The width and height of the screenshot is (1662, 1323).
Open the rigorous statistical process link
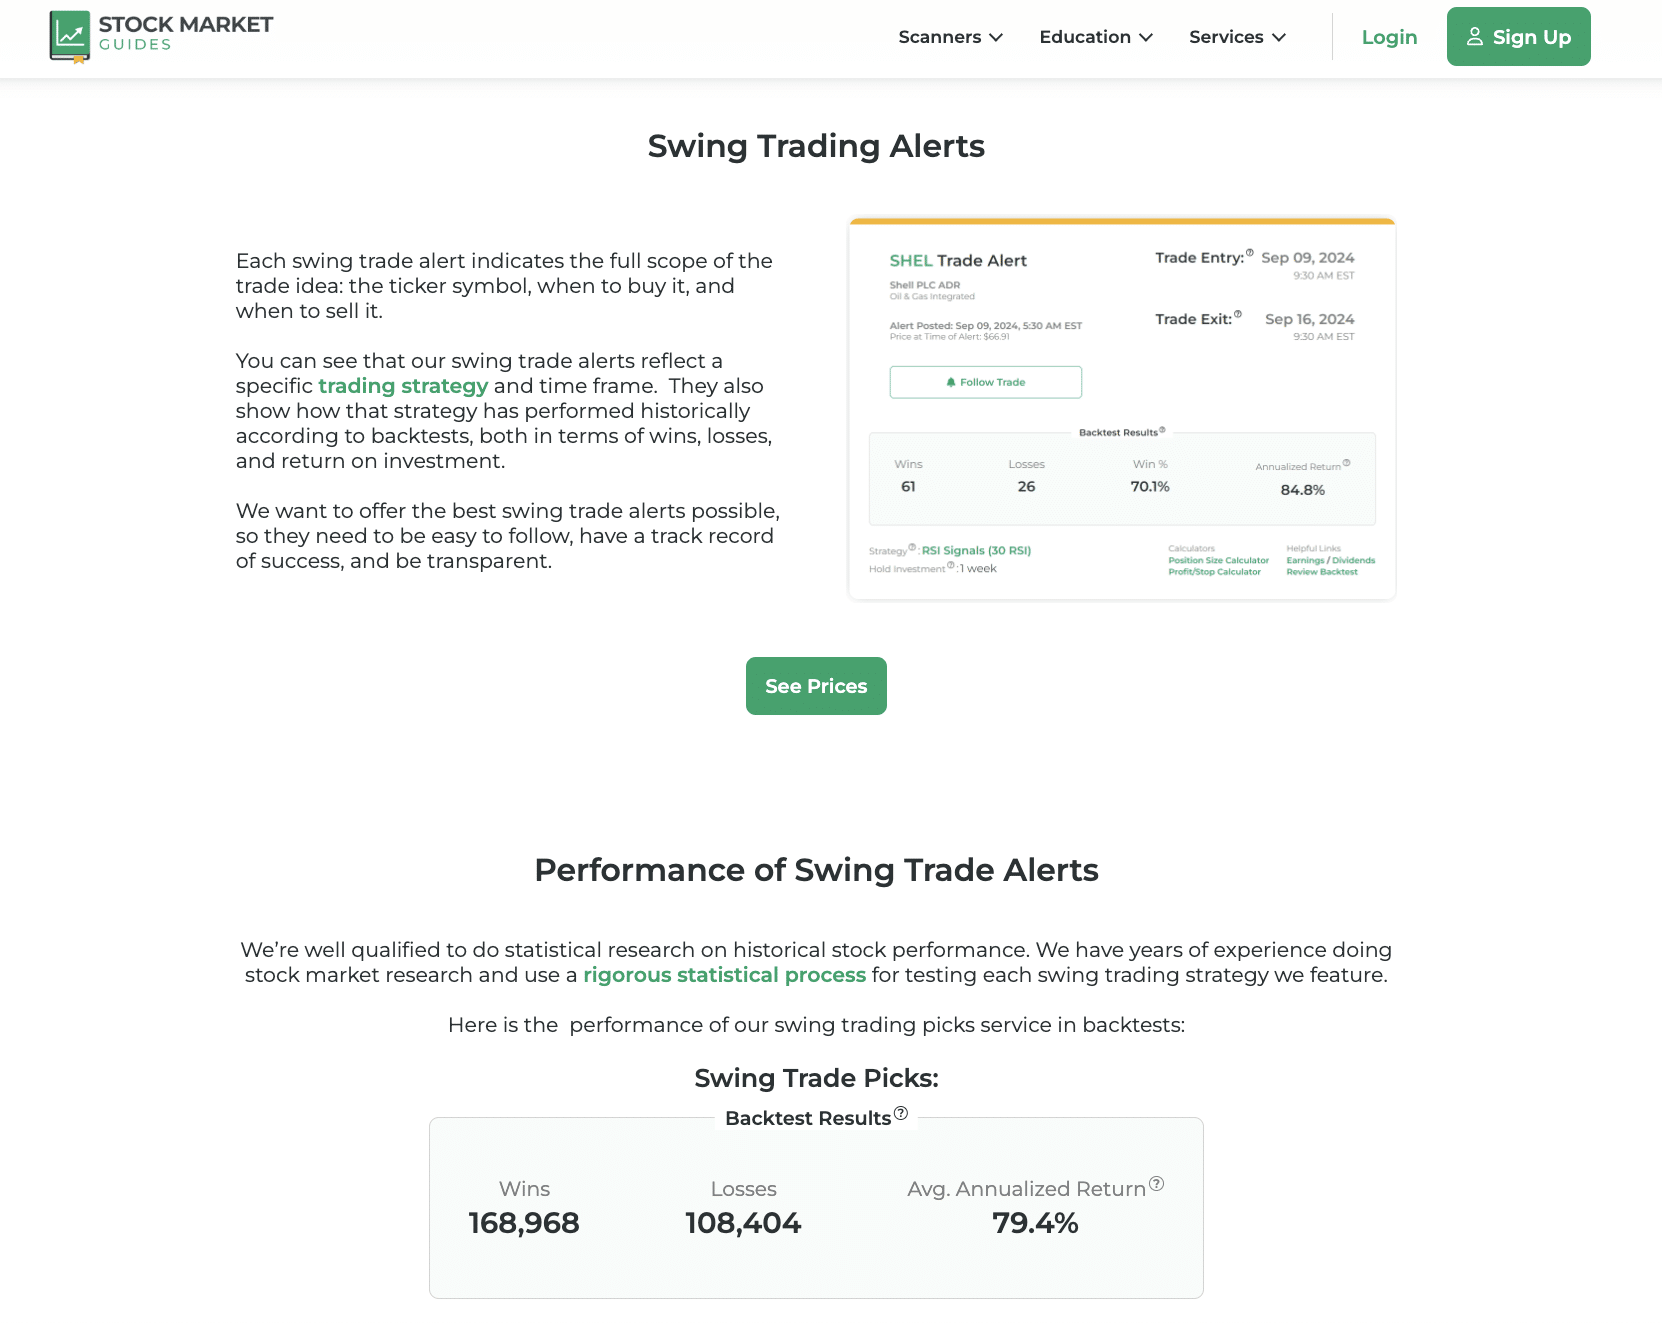pos(724,974)
